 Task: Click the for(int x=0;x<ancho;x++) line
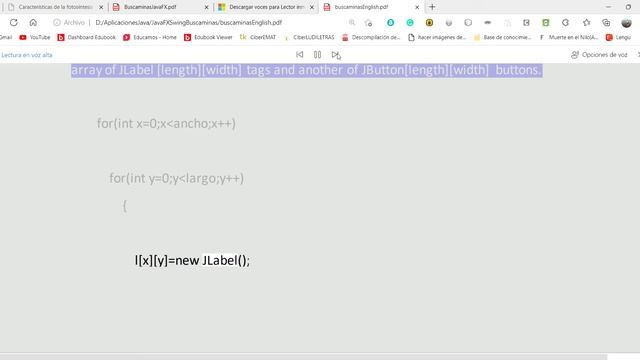166,123
